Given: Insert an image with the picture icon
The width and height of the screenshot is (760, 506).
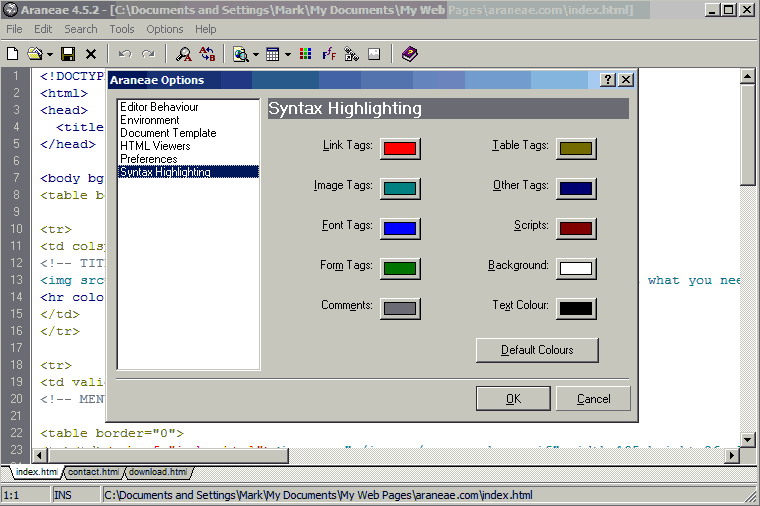Looking at the screenshot, I should (374, 54).
